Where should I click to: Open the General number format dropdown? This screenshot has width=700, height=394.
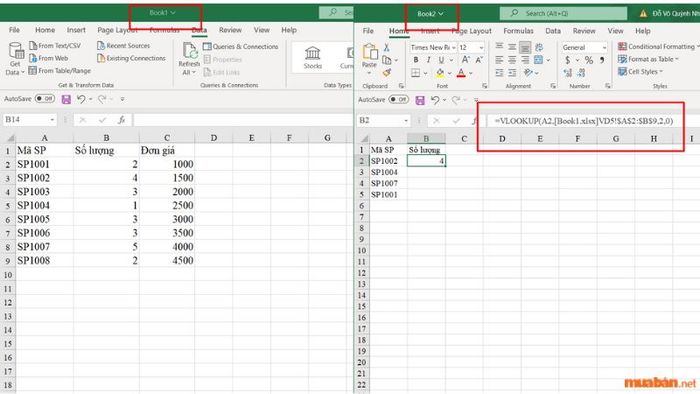604,47
